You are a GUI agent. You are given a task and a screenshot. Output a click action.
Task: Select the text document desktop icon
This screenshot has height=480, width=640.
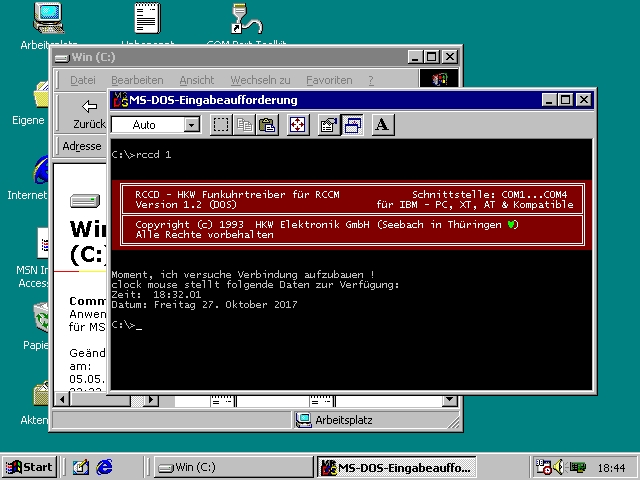click(x=147, y=18)
